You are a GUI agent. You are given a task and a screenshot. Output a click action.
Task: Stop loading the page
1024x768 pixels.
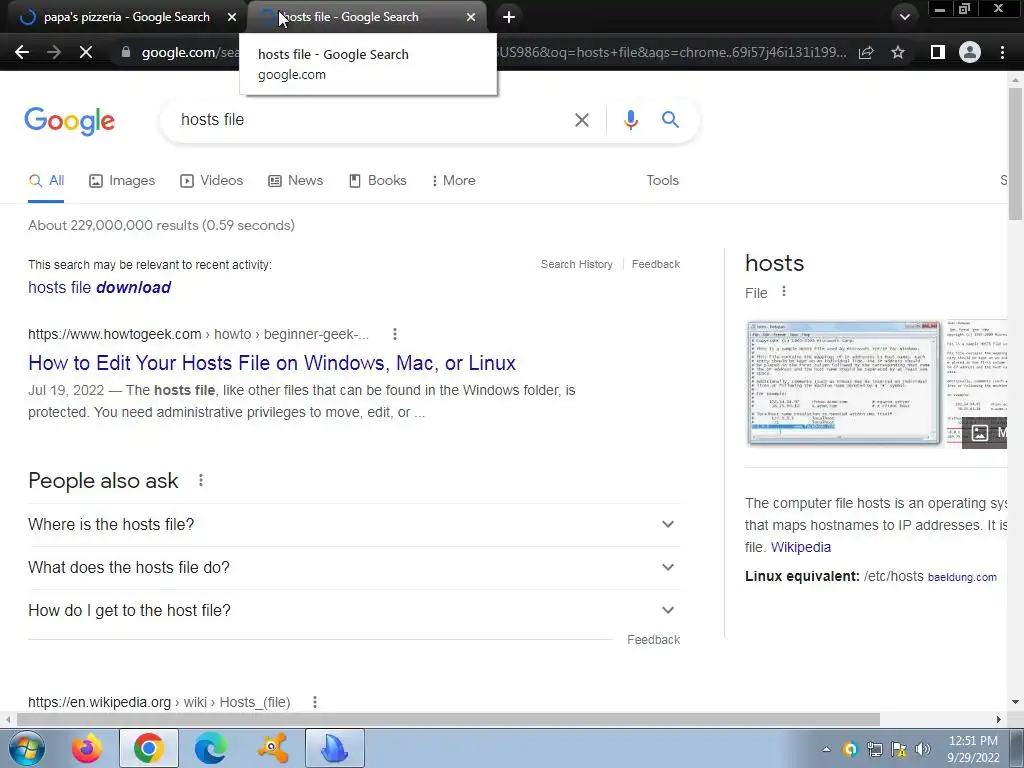[86, 52]
